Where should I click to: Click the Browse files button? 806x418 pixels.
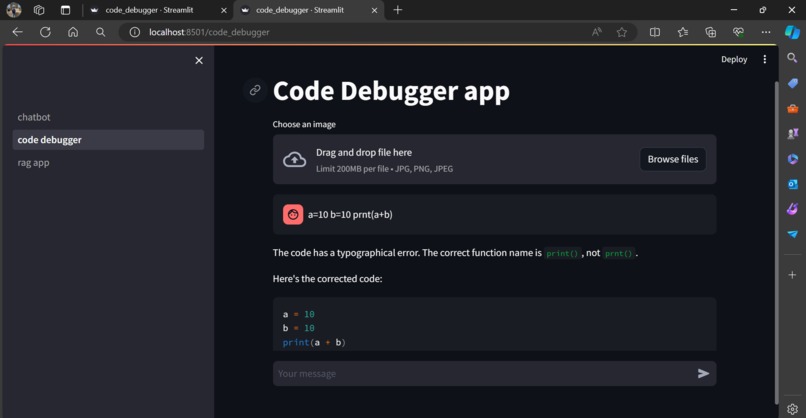click(673, 159)
